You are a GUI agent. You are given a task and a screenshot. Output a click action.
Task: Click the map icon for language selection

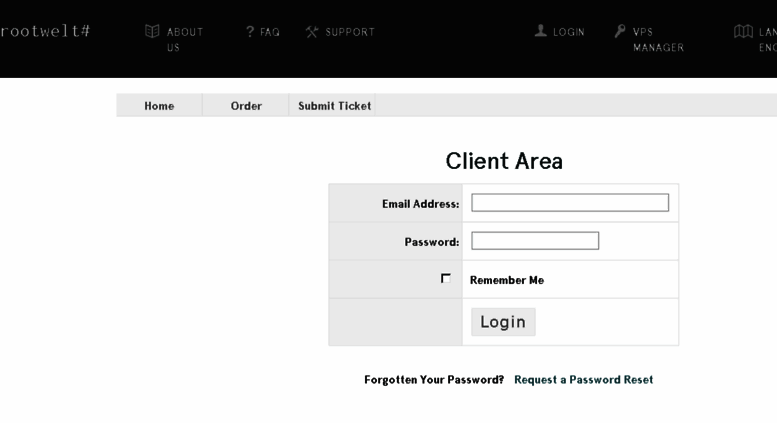743,31
